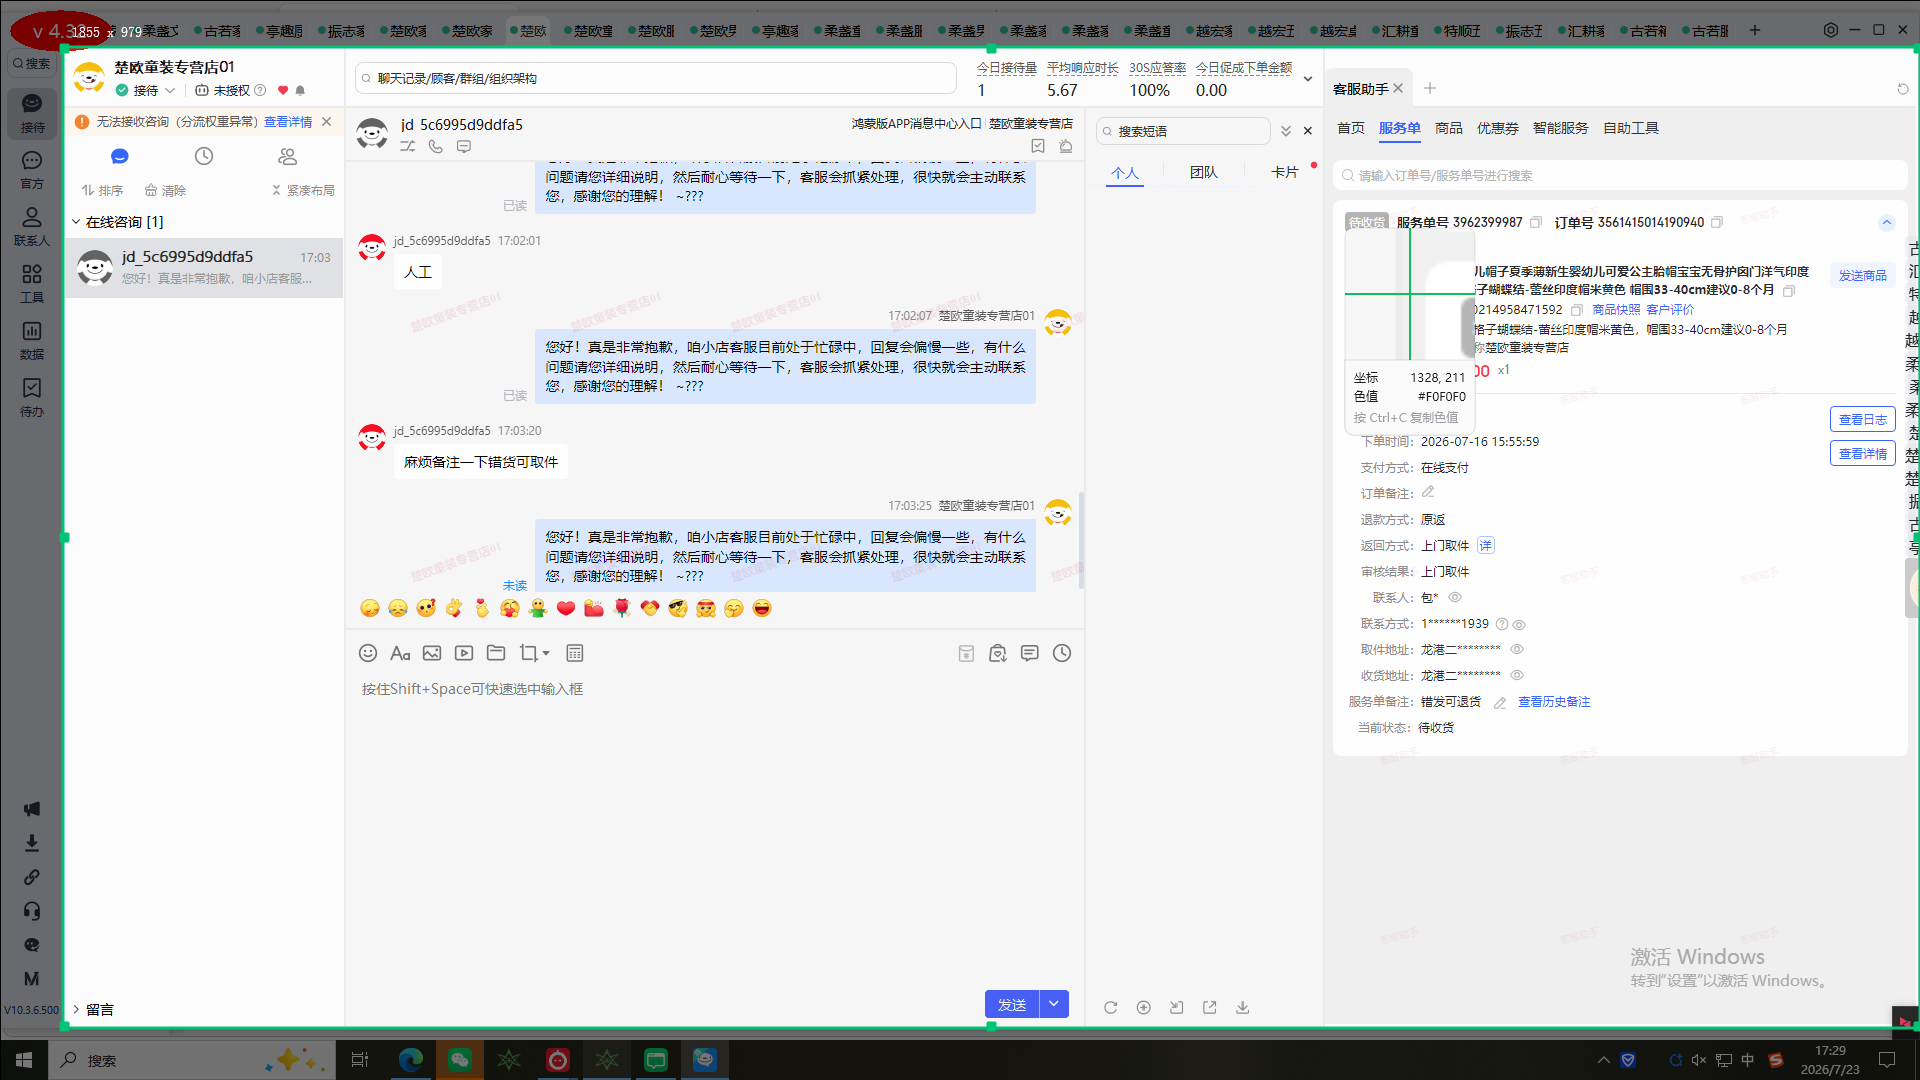The height and width of the screenshot is (1080, 1920).
Task: Open the screenshot tool's dropdown arrow
Action: [x=546, y=654]
